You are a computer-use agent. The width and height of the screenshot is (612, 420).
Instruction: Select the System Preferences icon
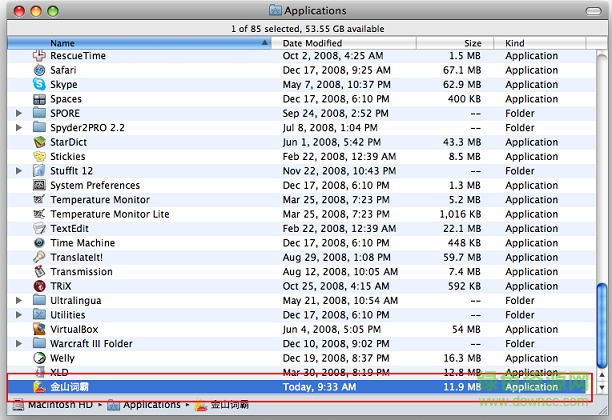click(39, 186)
